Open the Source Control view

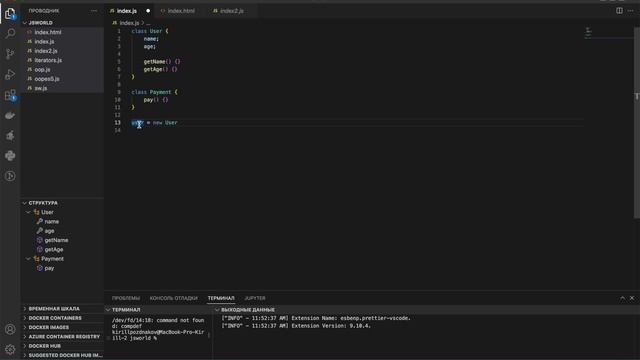point(10,54)
